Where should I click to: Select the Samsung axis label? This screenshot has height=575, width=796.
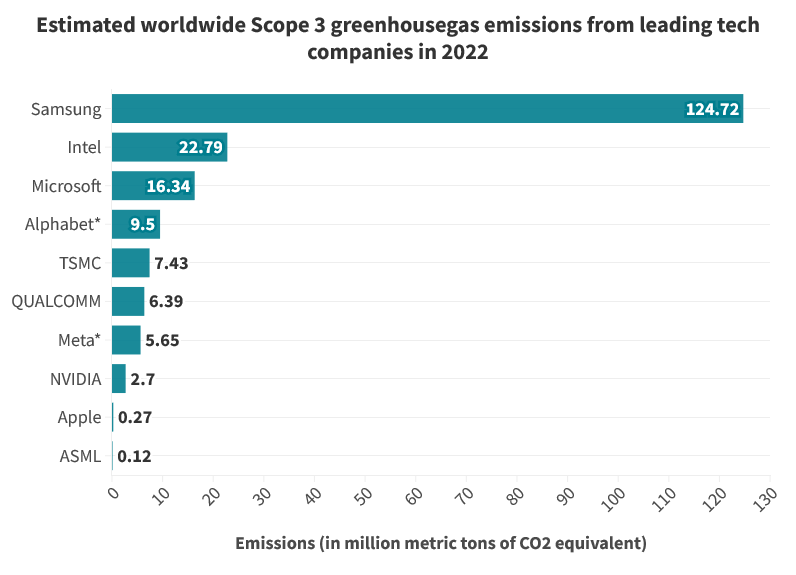[66, 109]
